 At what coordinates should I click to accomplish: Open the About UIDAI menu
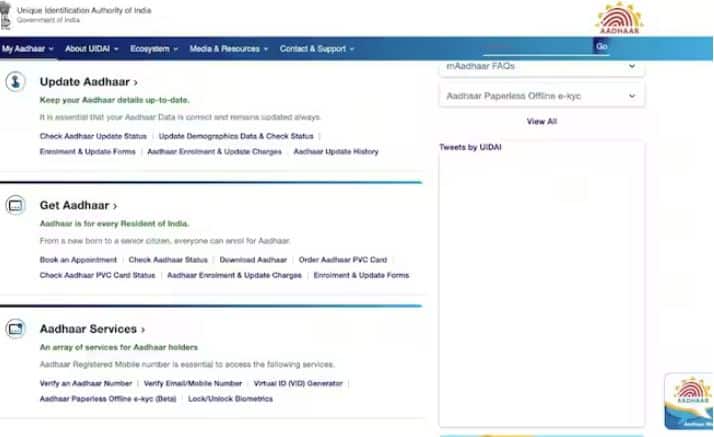(91, 49)
